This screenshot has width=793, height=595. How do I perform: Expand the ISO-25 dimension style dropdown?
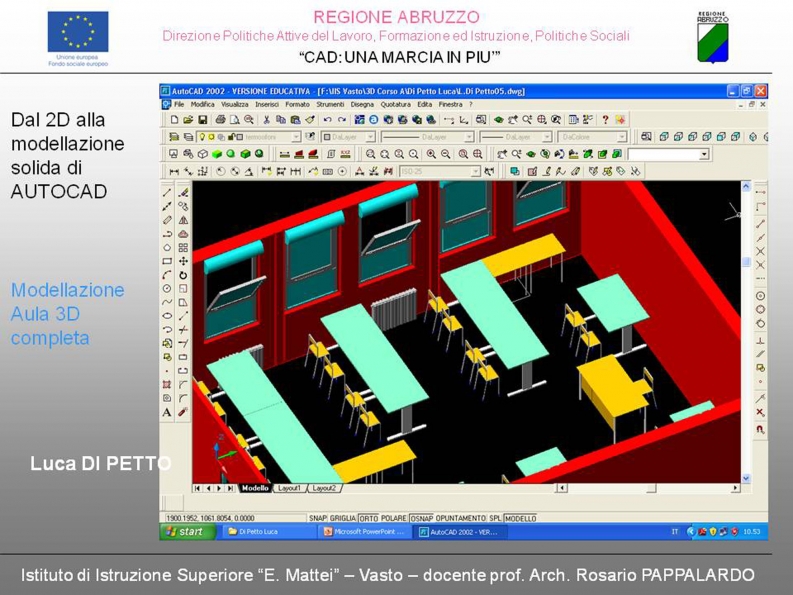pos(440,172)
